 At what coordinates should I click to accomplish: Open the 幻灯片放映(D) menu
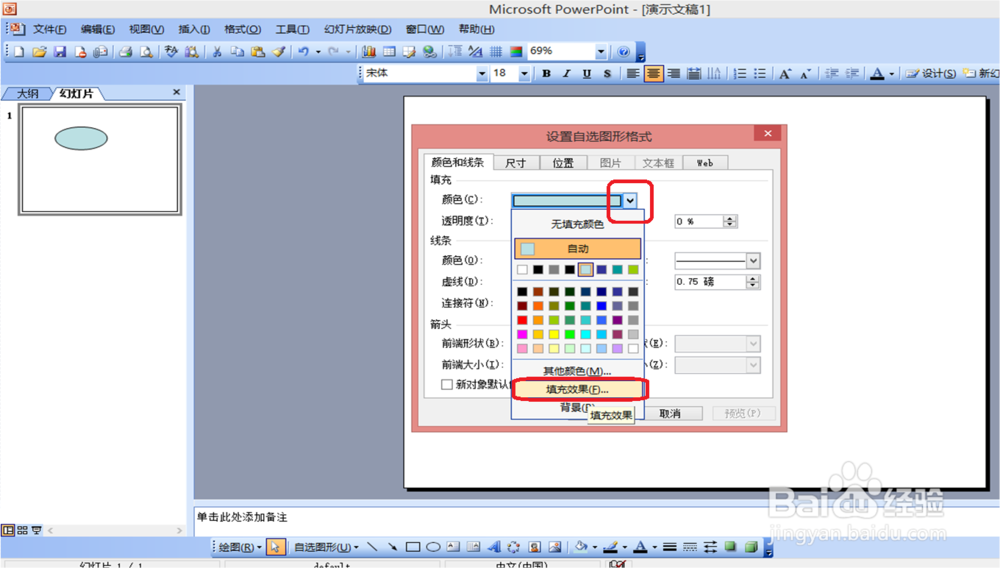click(358, 29)
